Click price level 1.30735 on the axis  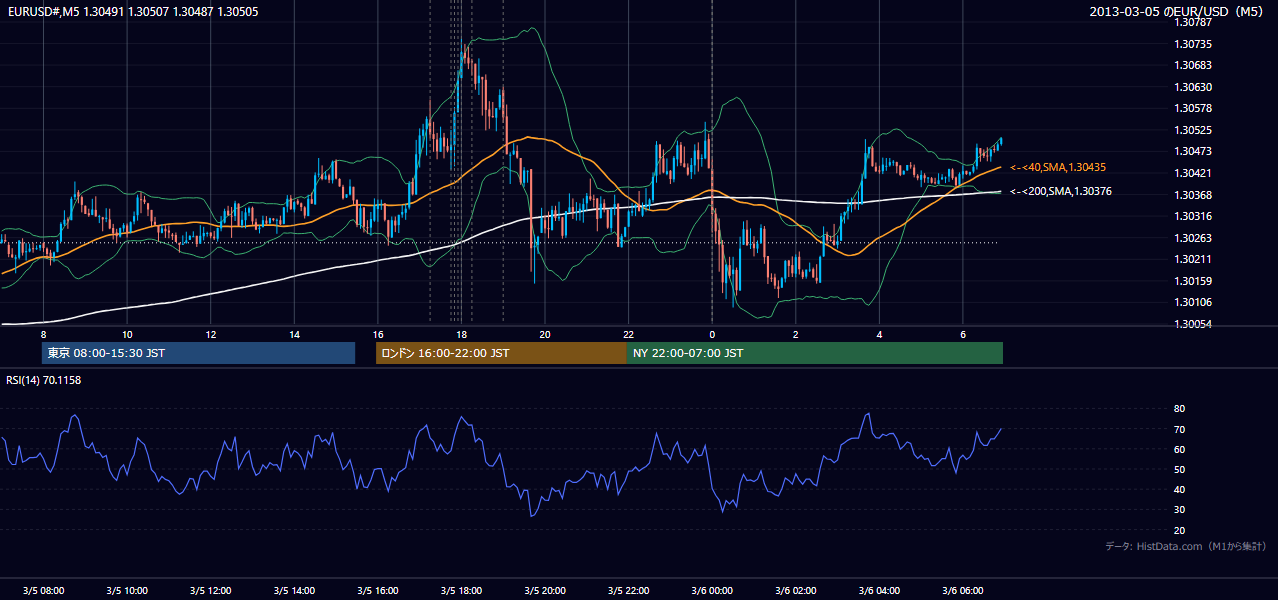1195,44
